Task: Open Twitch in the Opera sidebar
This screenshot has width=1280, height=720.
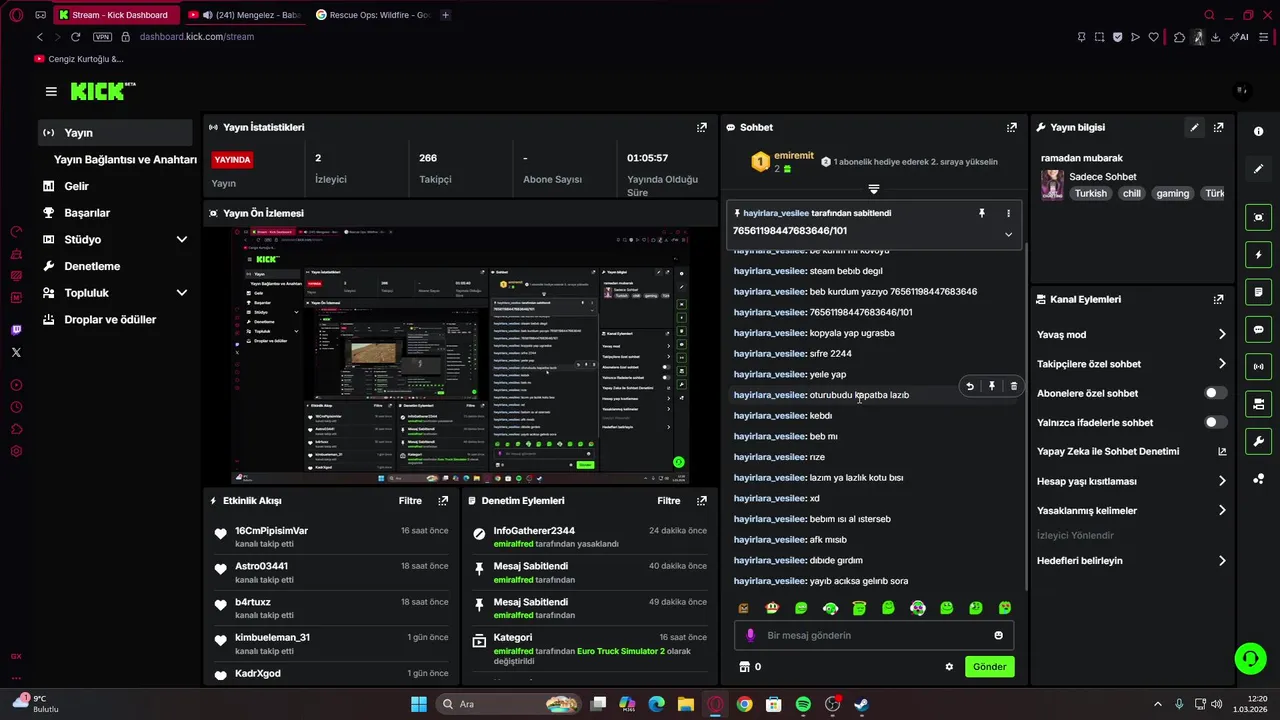Action: tap(16, 330)
